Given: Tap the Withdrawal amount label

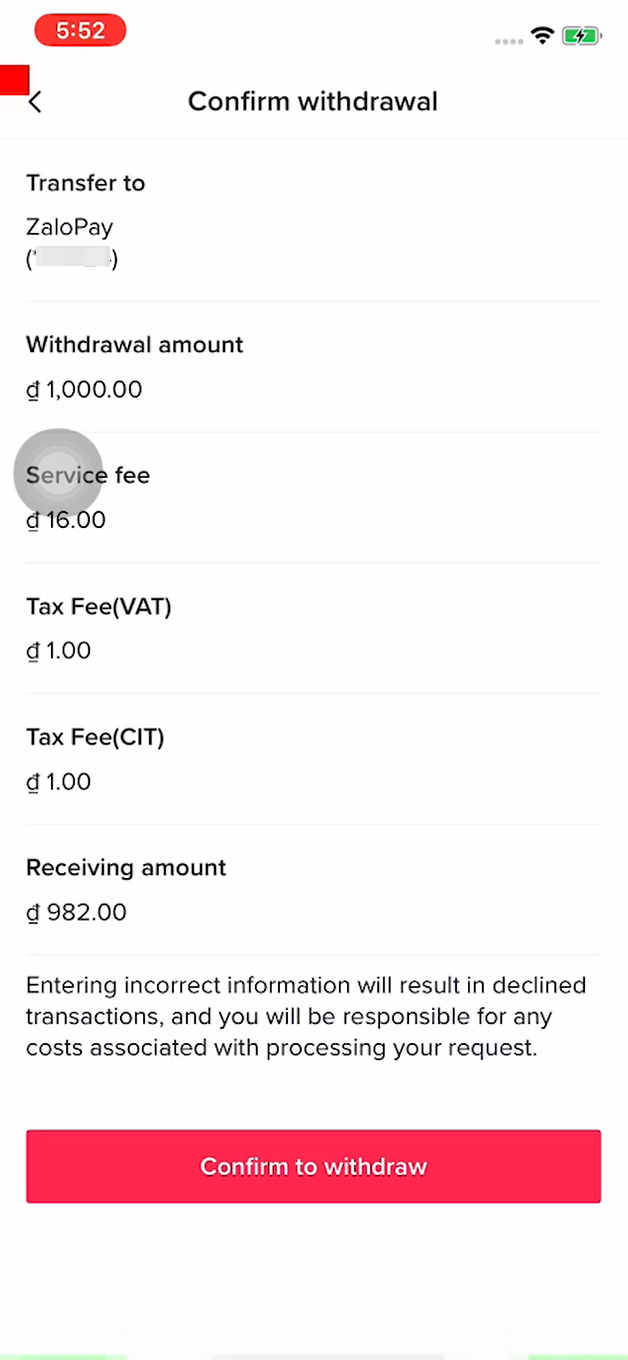Looking at the screenshot, I should (134, 345).
